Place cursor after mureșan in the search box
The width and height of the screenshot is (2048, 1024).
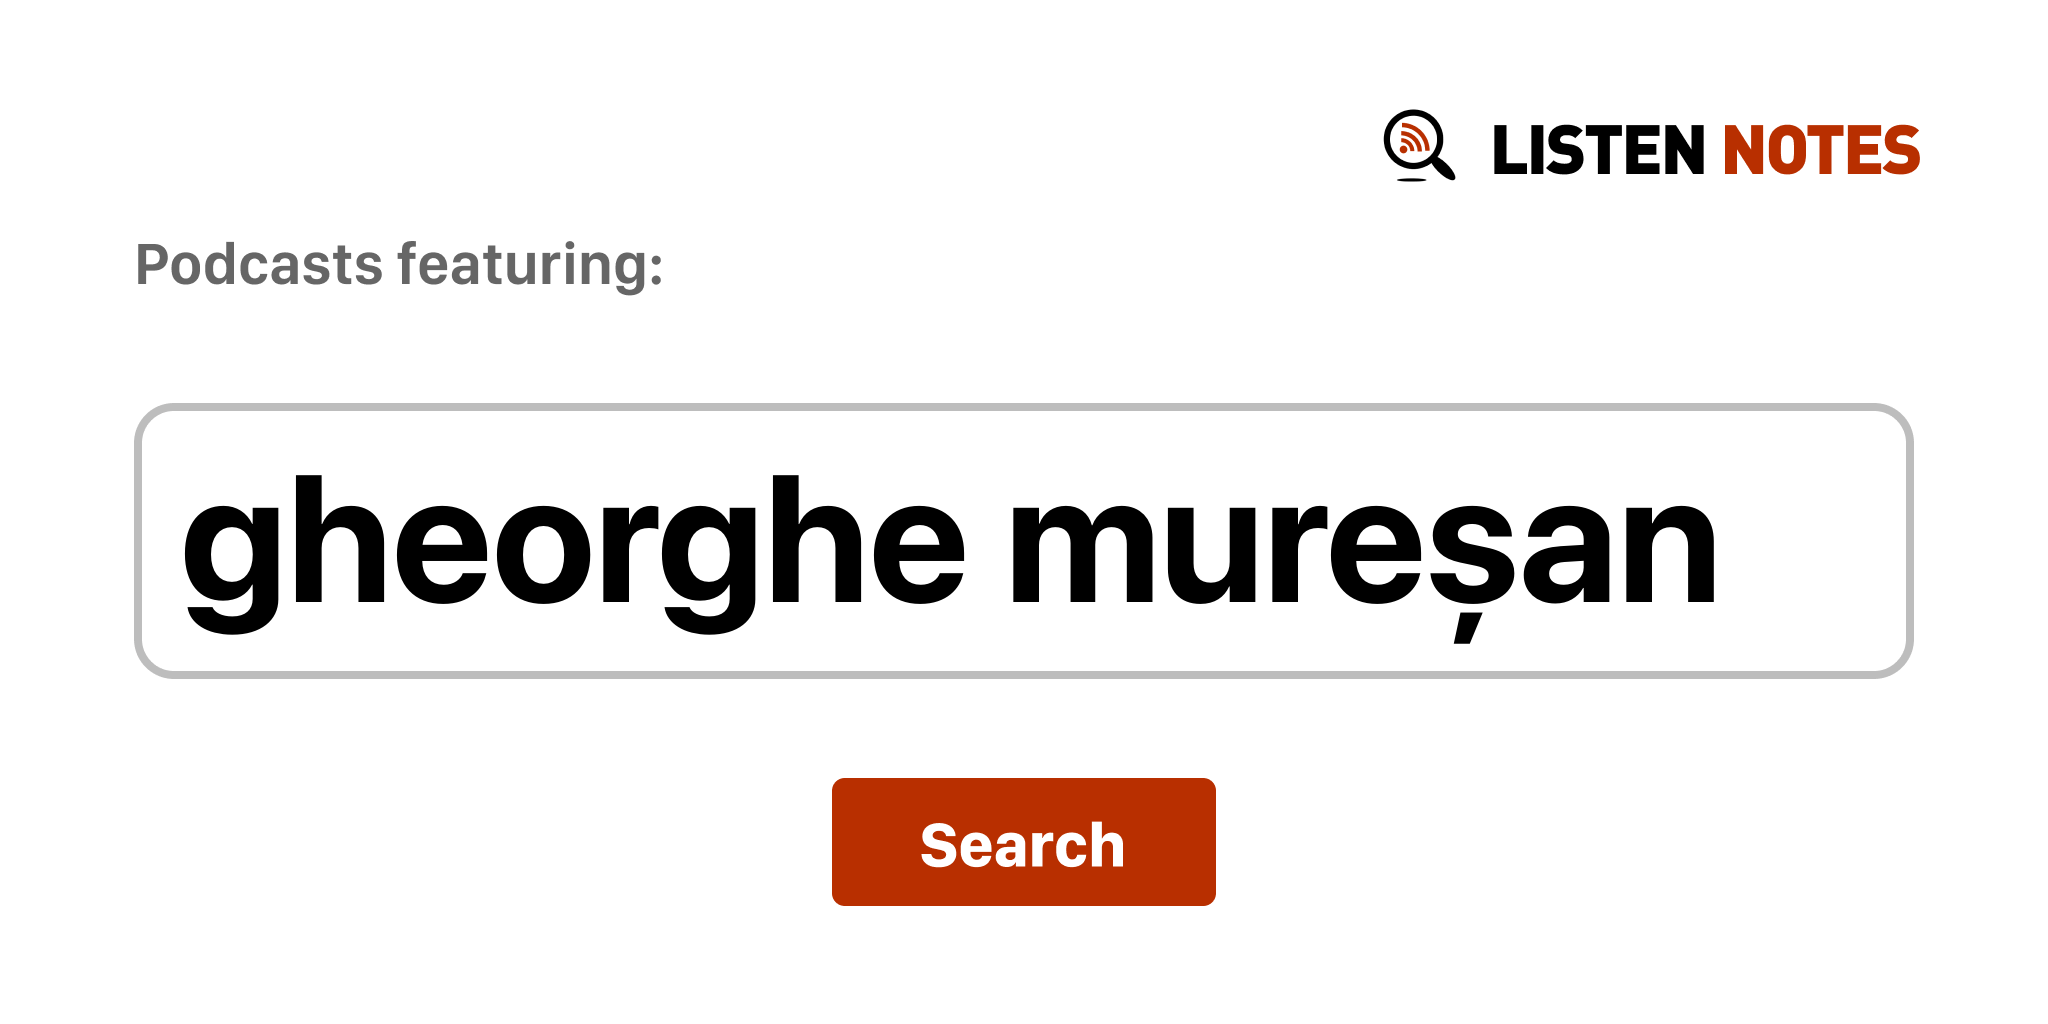1720,541
